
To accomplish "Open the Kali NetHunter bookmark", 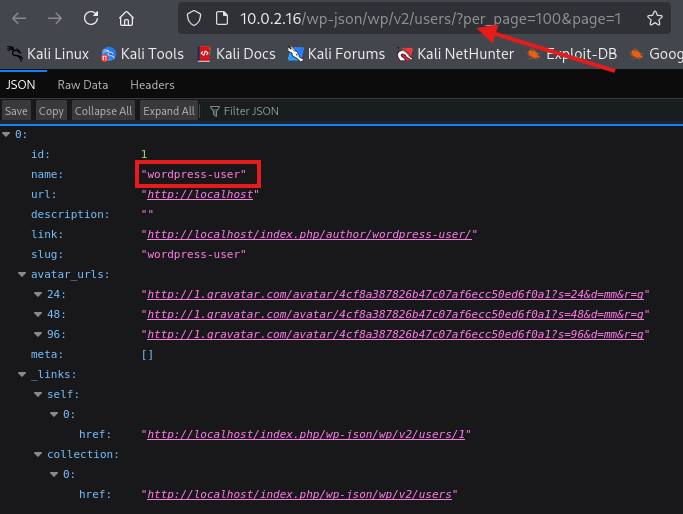I will 456,54.
